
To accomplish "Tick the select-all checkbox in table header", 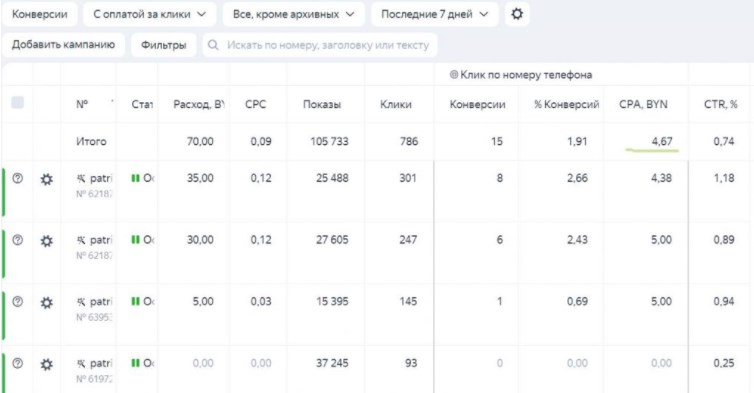I will coord(17,102).
